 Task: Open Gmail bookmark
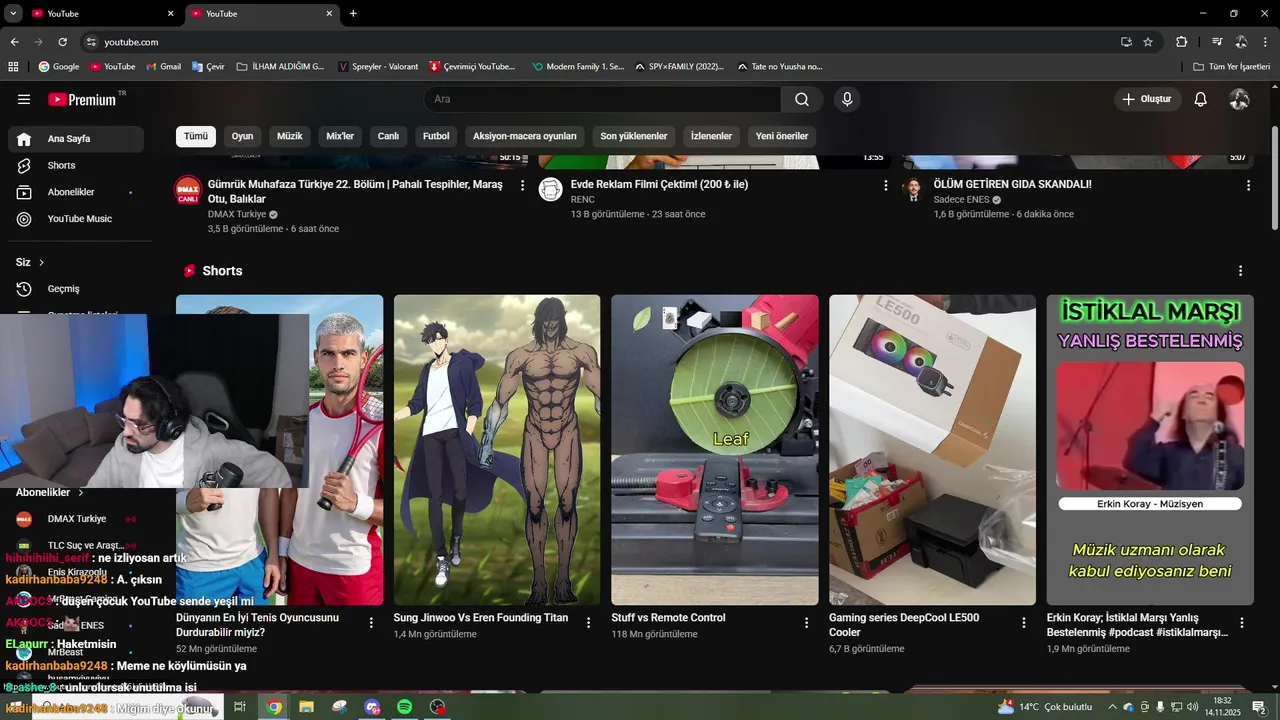pos(163,67)
